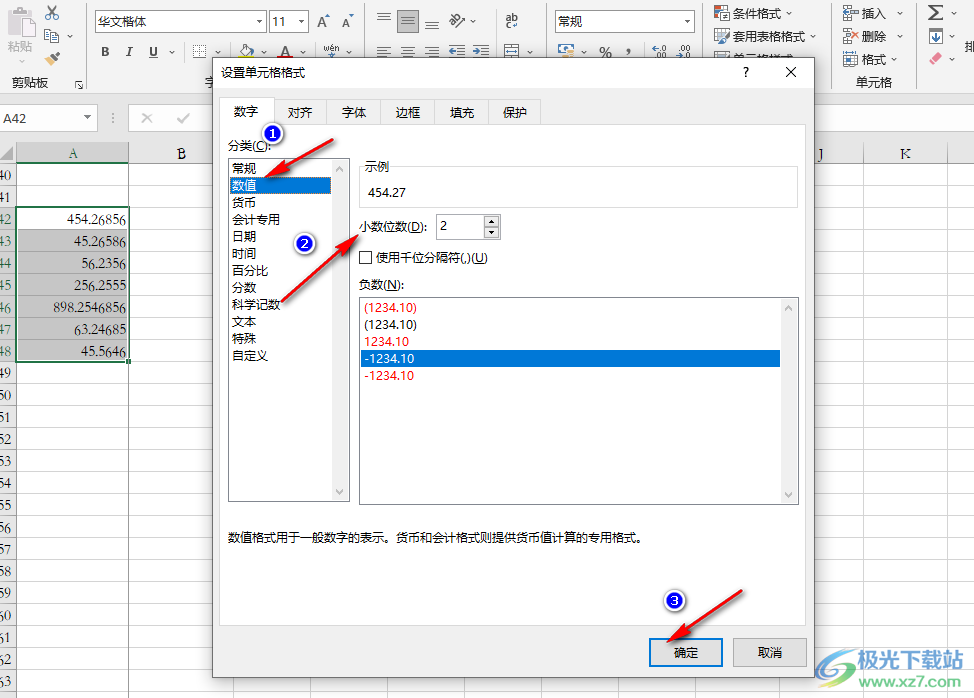
Task: Switch to the 对齐 alignment tab
Action: pos(299,112)
